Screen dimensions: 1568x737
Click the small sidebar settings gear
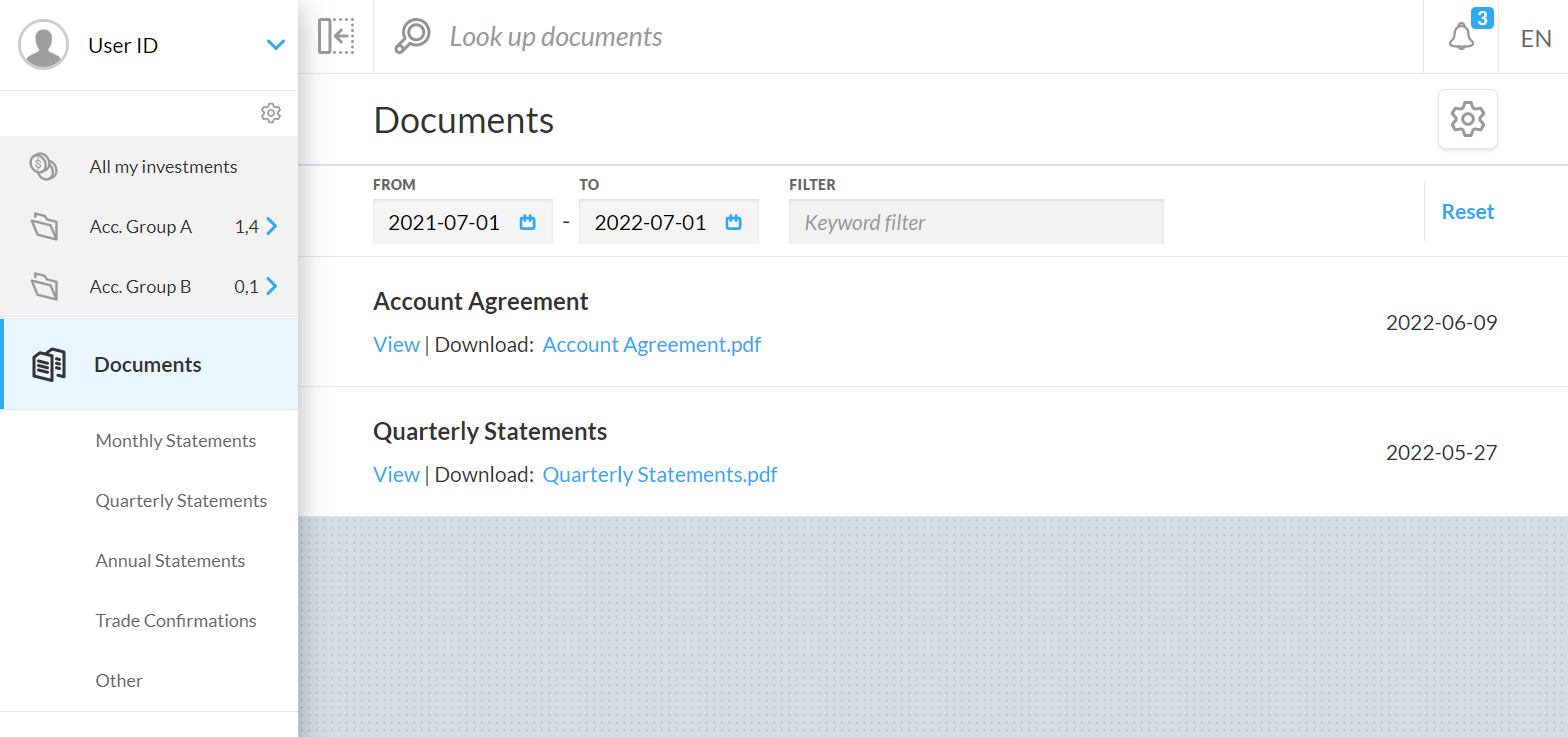[x=271, y=113]
